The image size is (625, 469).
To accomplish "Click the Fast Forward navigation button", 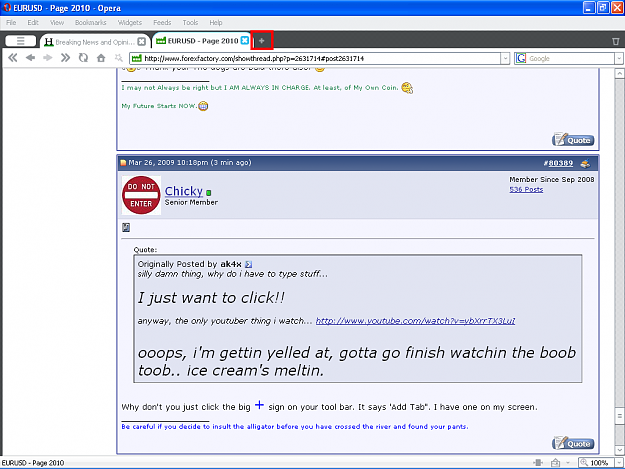I will (65, 58).
